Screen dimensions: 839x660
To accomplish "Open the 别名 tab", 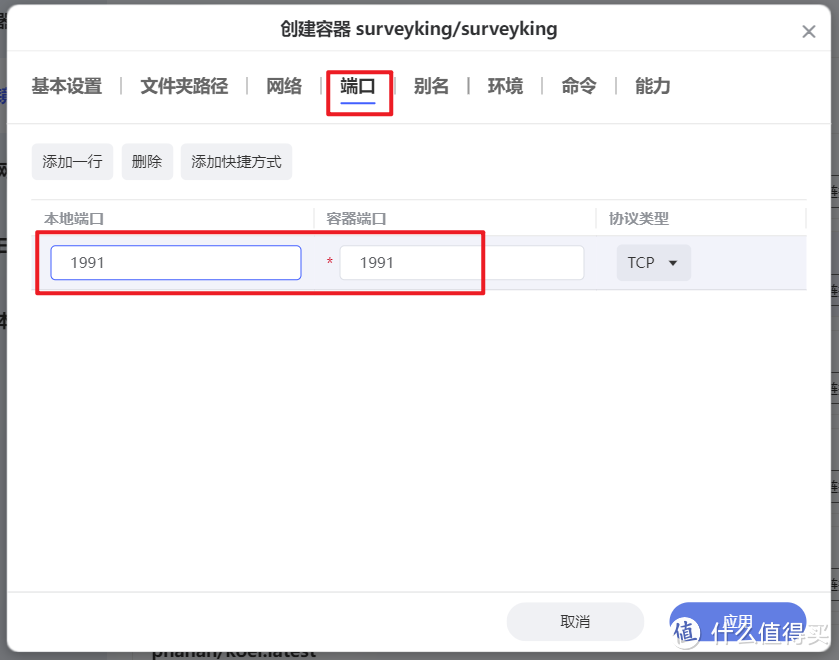I will point(432,87).
